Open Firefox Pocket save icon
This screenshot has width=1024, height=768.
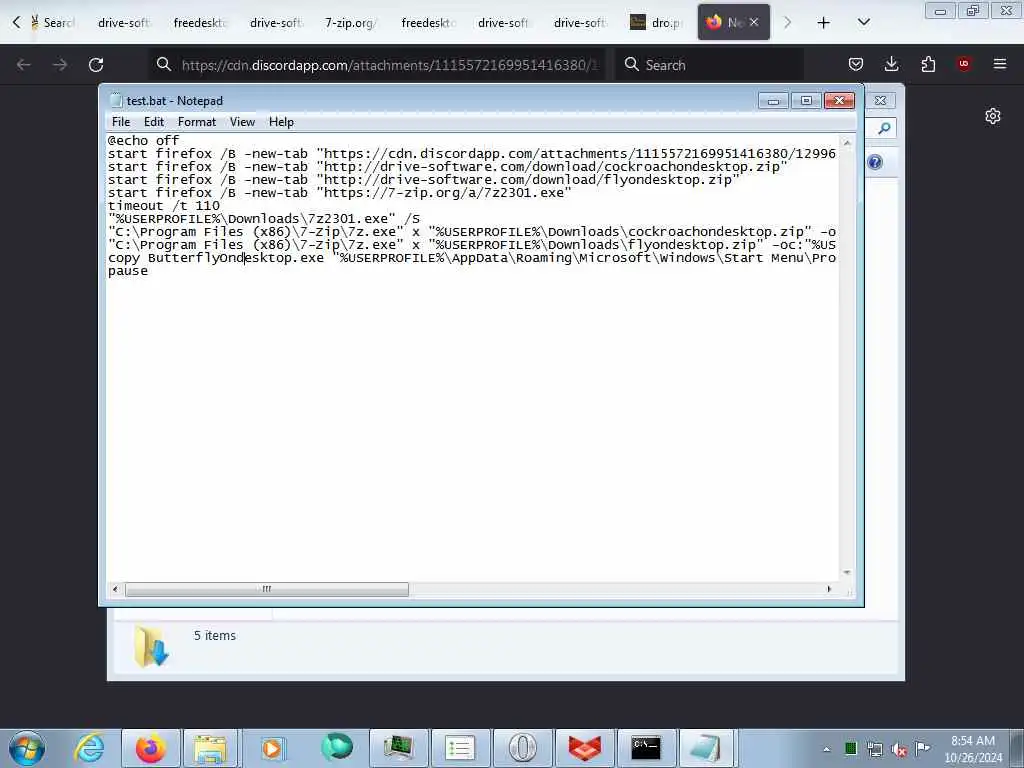[856, 64]
